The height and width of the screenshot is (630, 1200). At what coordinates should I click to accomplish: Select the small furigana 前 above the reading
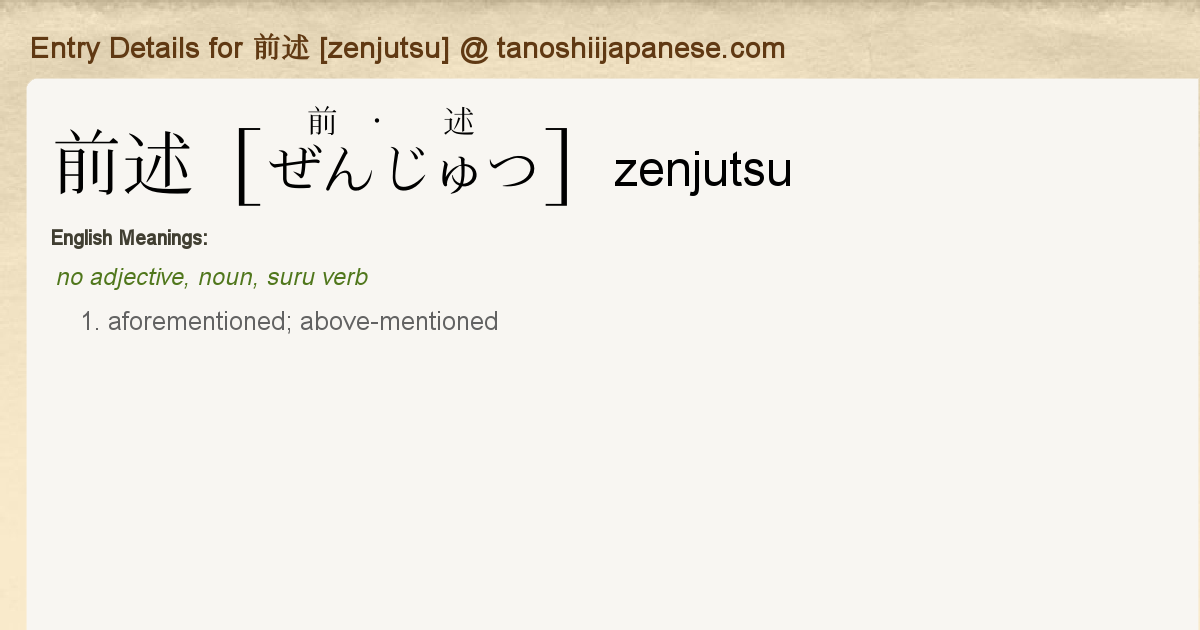[x=322, y=122]
